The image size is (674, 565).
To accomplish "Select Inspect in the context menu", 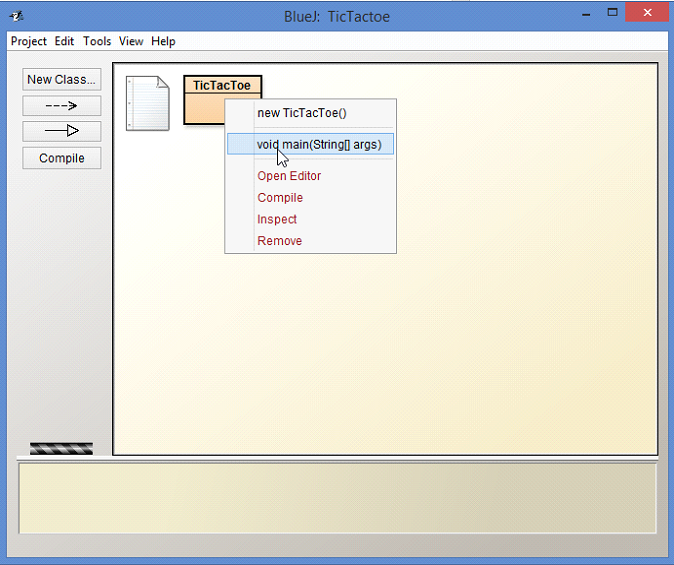I will [x=310, y=219].
